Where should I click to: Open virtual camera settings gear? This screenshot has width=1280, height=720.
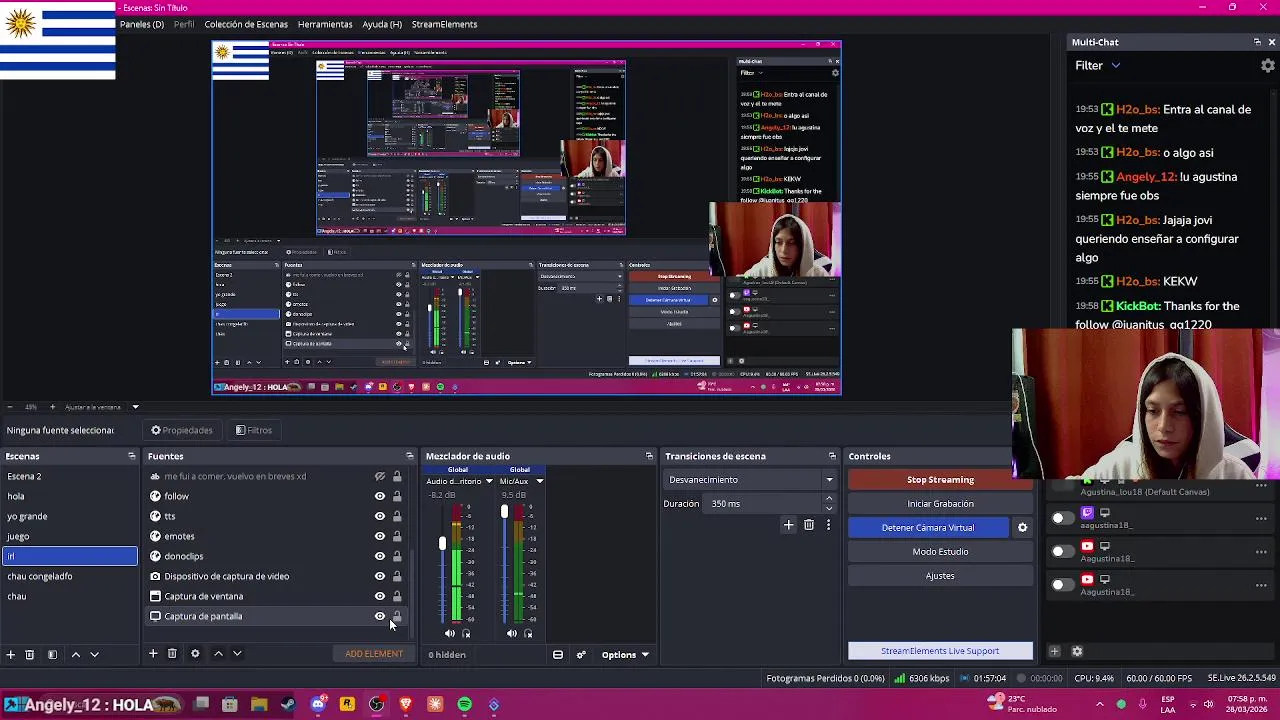[1022, 527]
